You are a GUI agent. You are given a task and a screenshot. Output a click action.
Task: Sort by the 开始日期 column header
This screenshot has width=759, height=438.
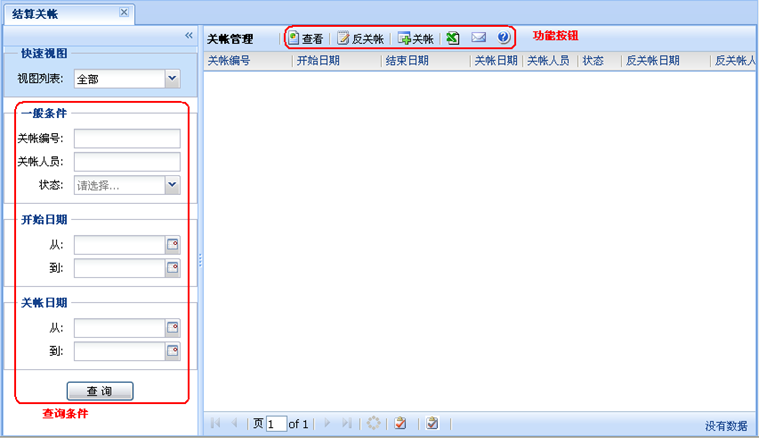pos(337,61)
